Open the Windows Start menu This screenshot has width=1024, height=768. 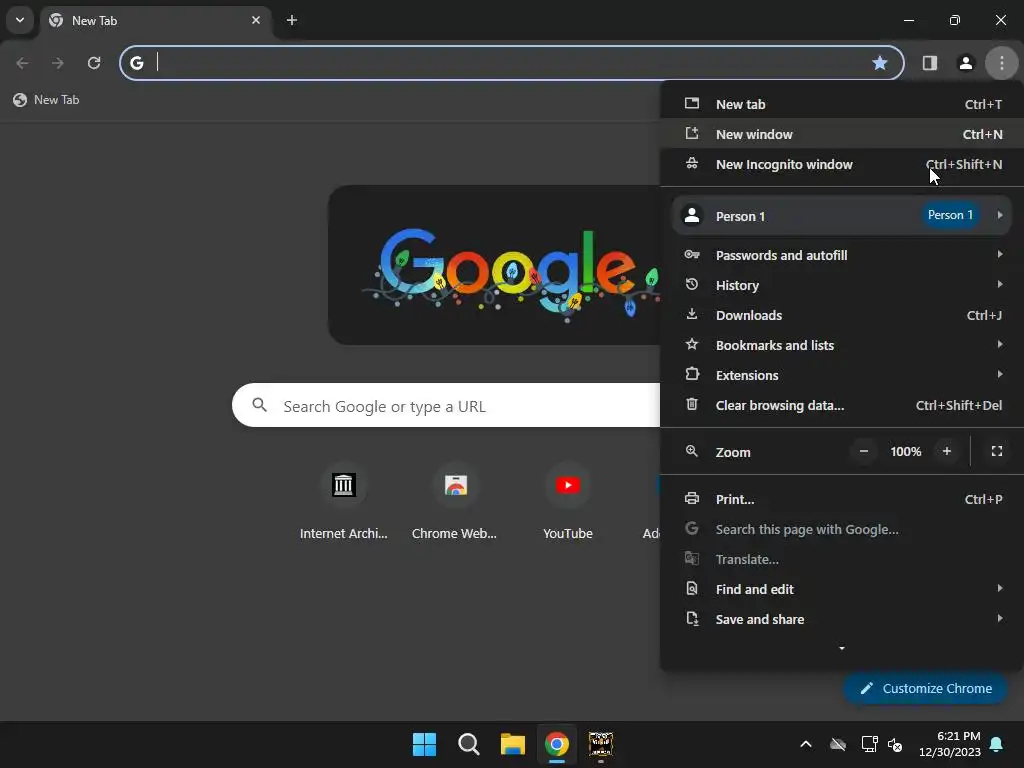click(x=424, y=744)
